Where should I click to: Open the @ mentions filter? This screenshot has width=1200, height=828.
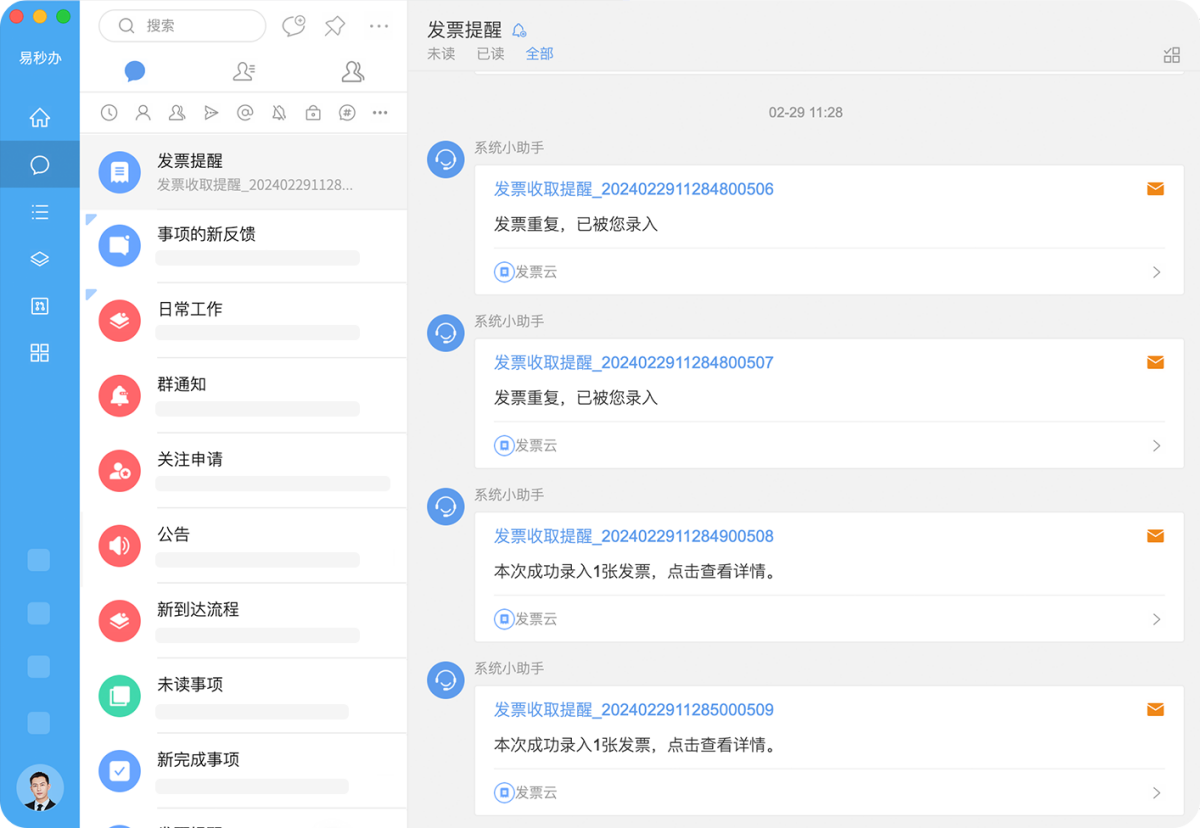(246, 112)
